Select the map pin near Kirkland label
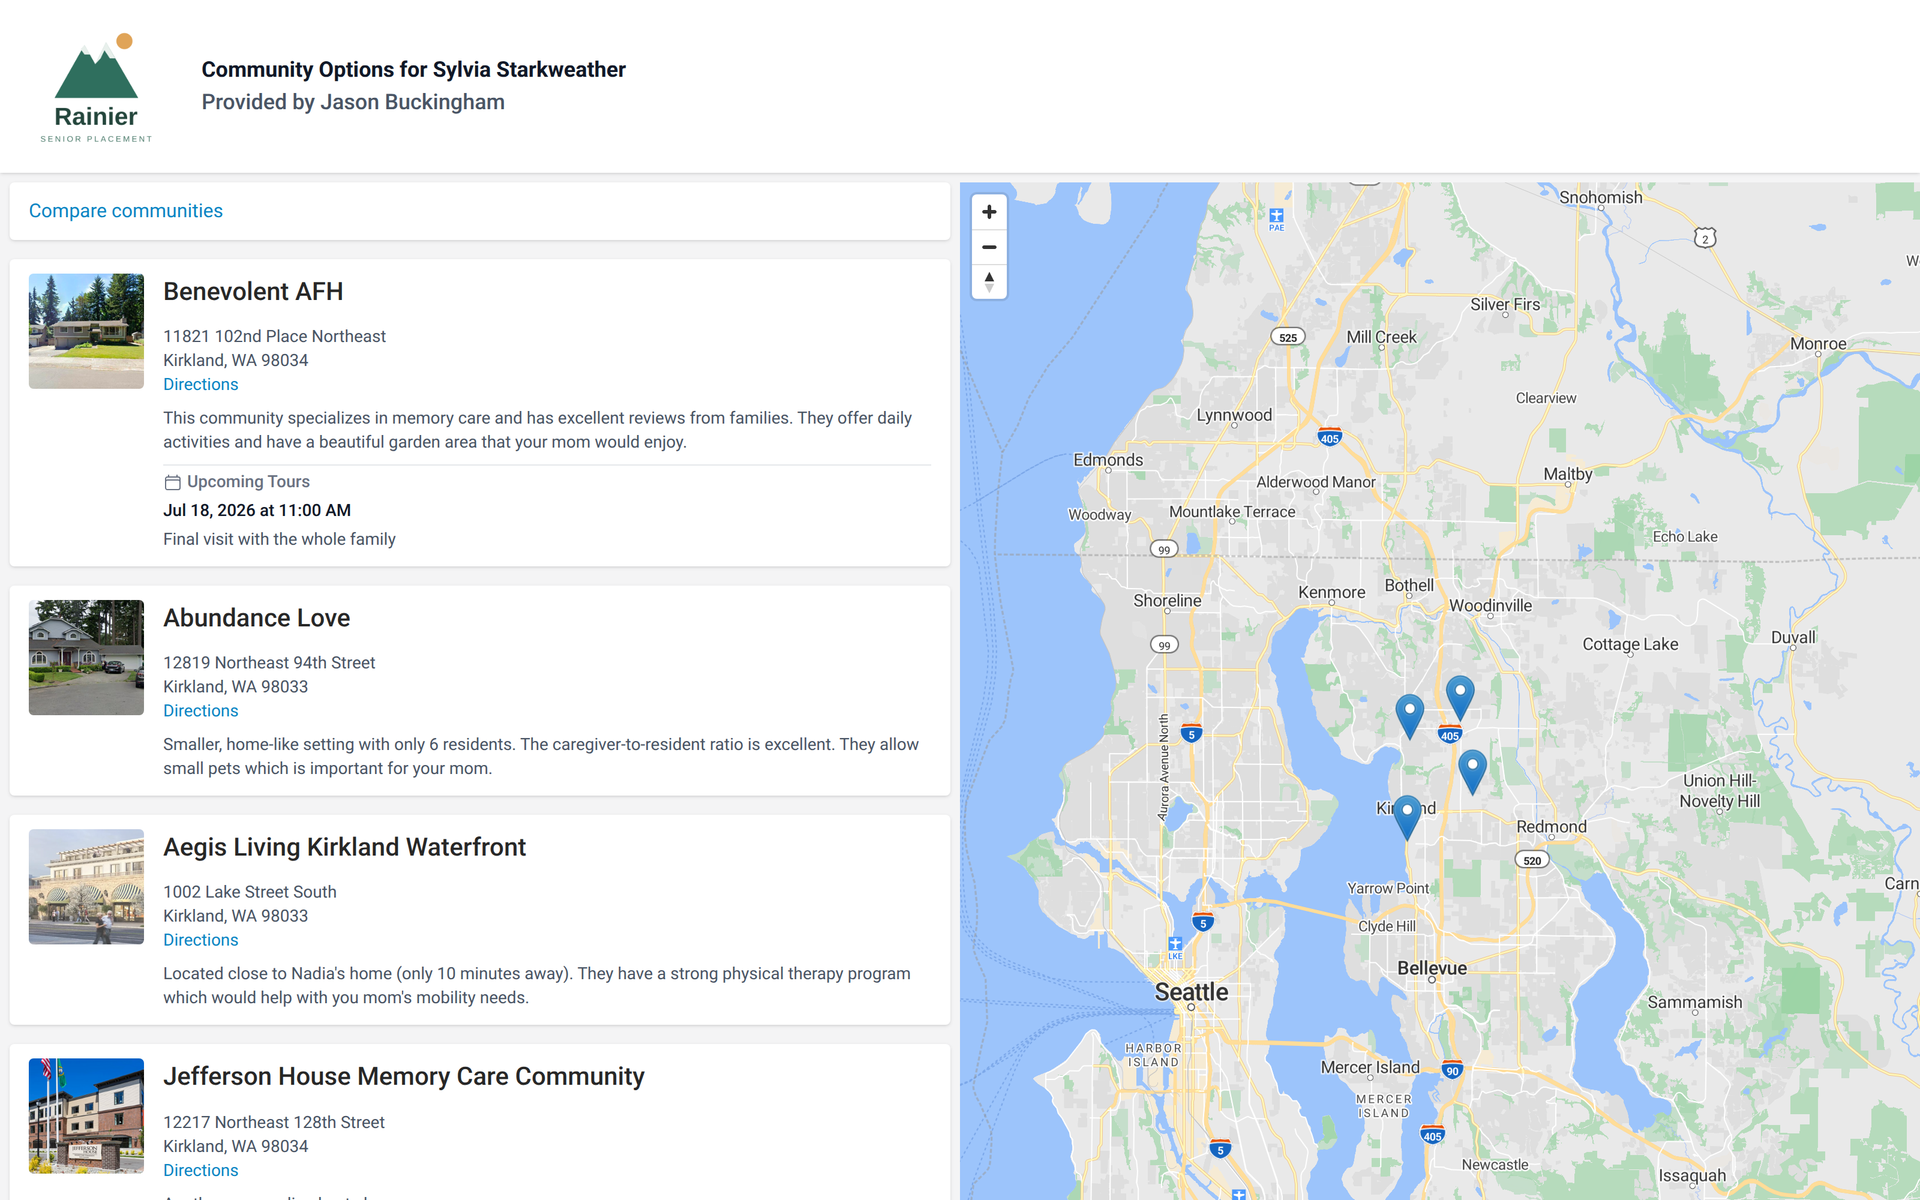The image size is (1920, 1200). 1407,817
